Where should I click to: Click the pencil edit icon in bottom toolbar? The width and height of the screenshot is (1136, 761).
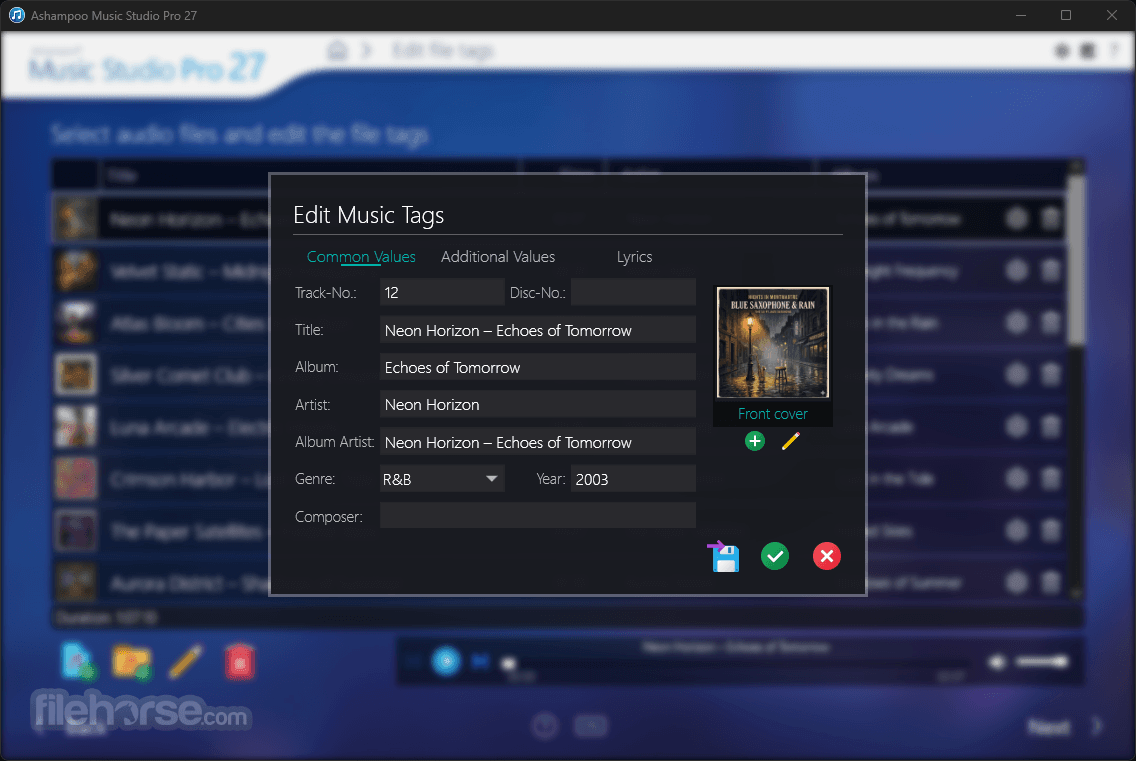tap(185, 661)
